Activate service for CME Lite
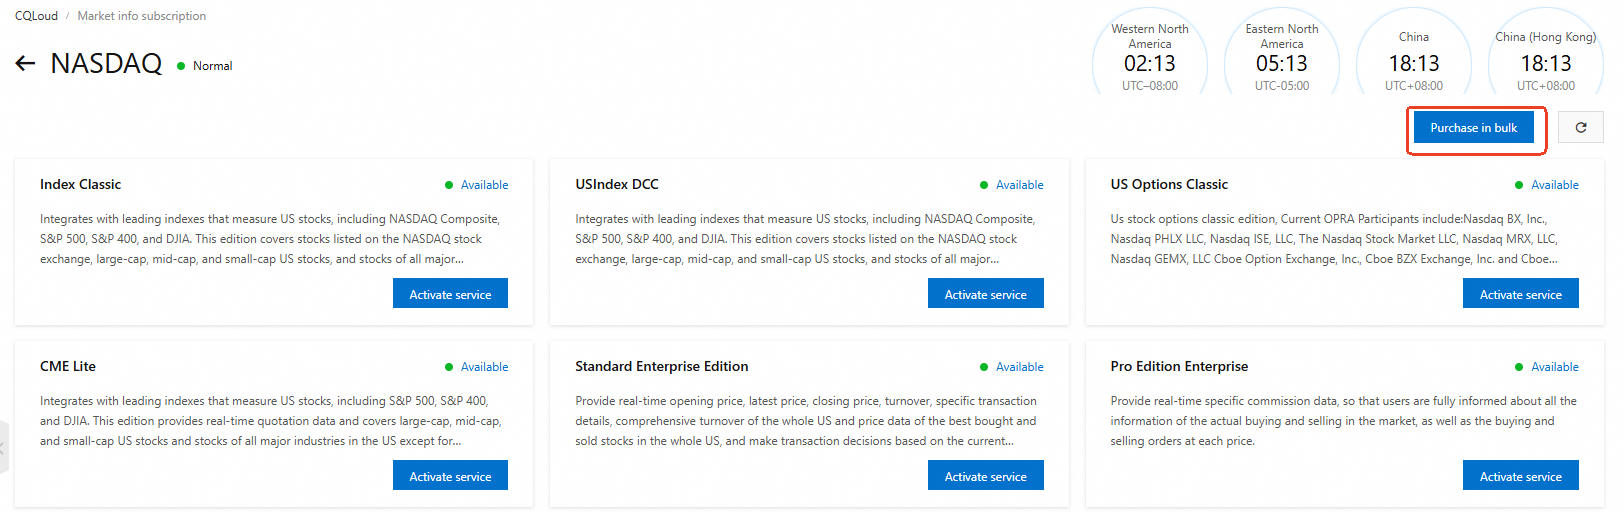The image size is (1624, 512). click(x=450, y=476)
